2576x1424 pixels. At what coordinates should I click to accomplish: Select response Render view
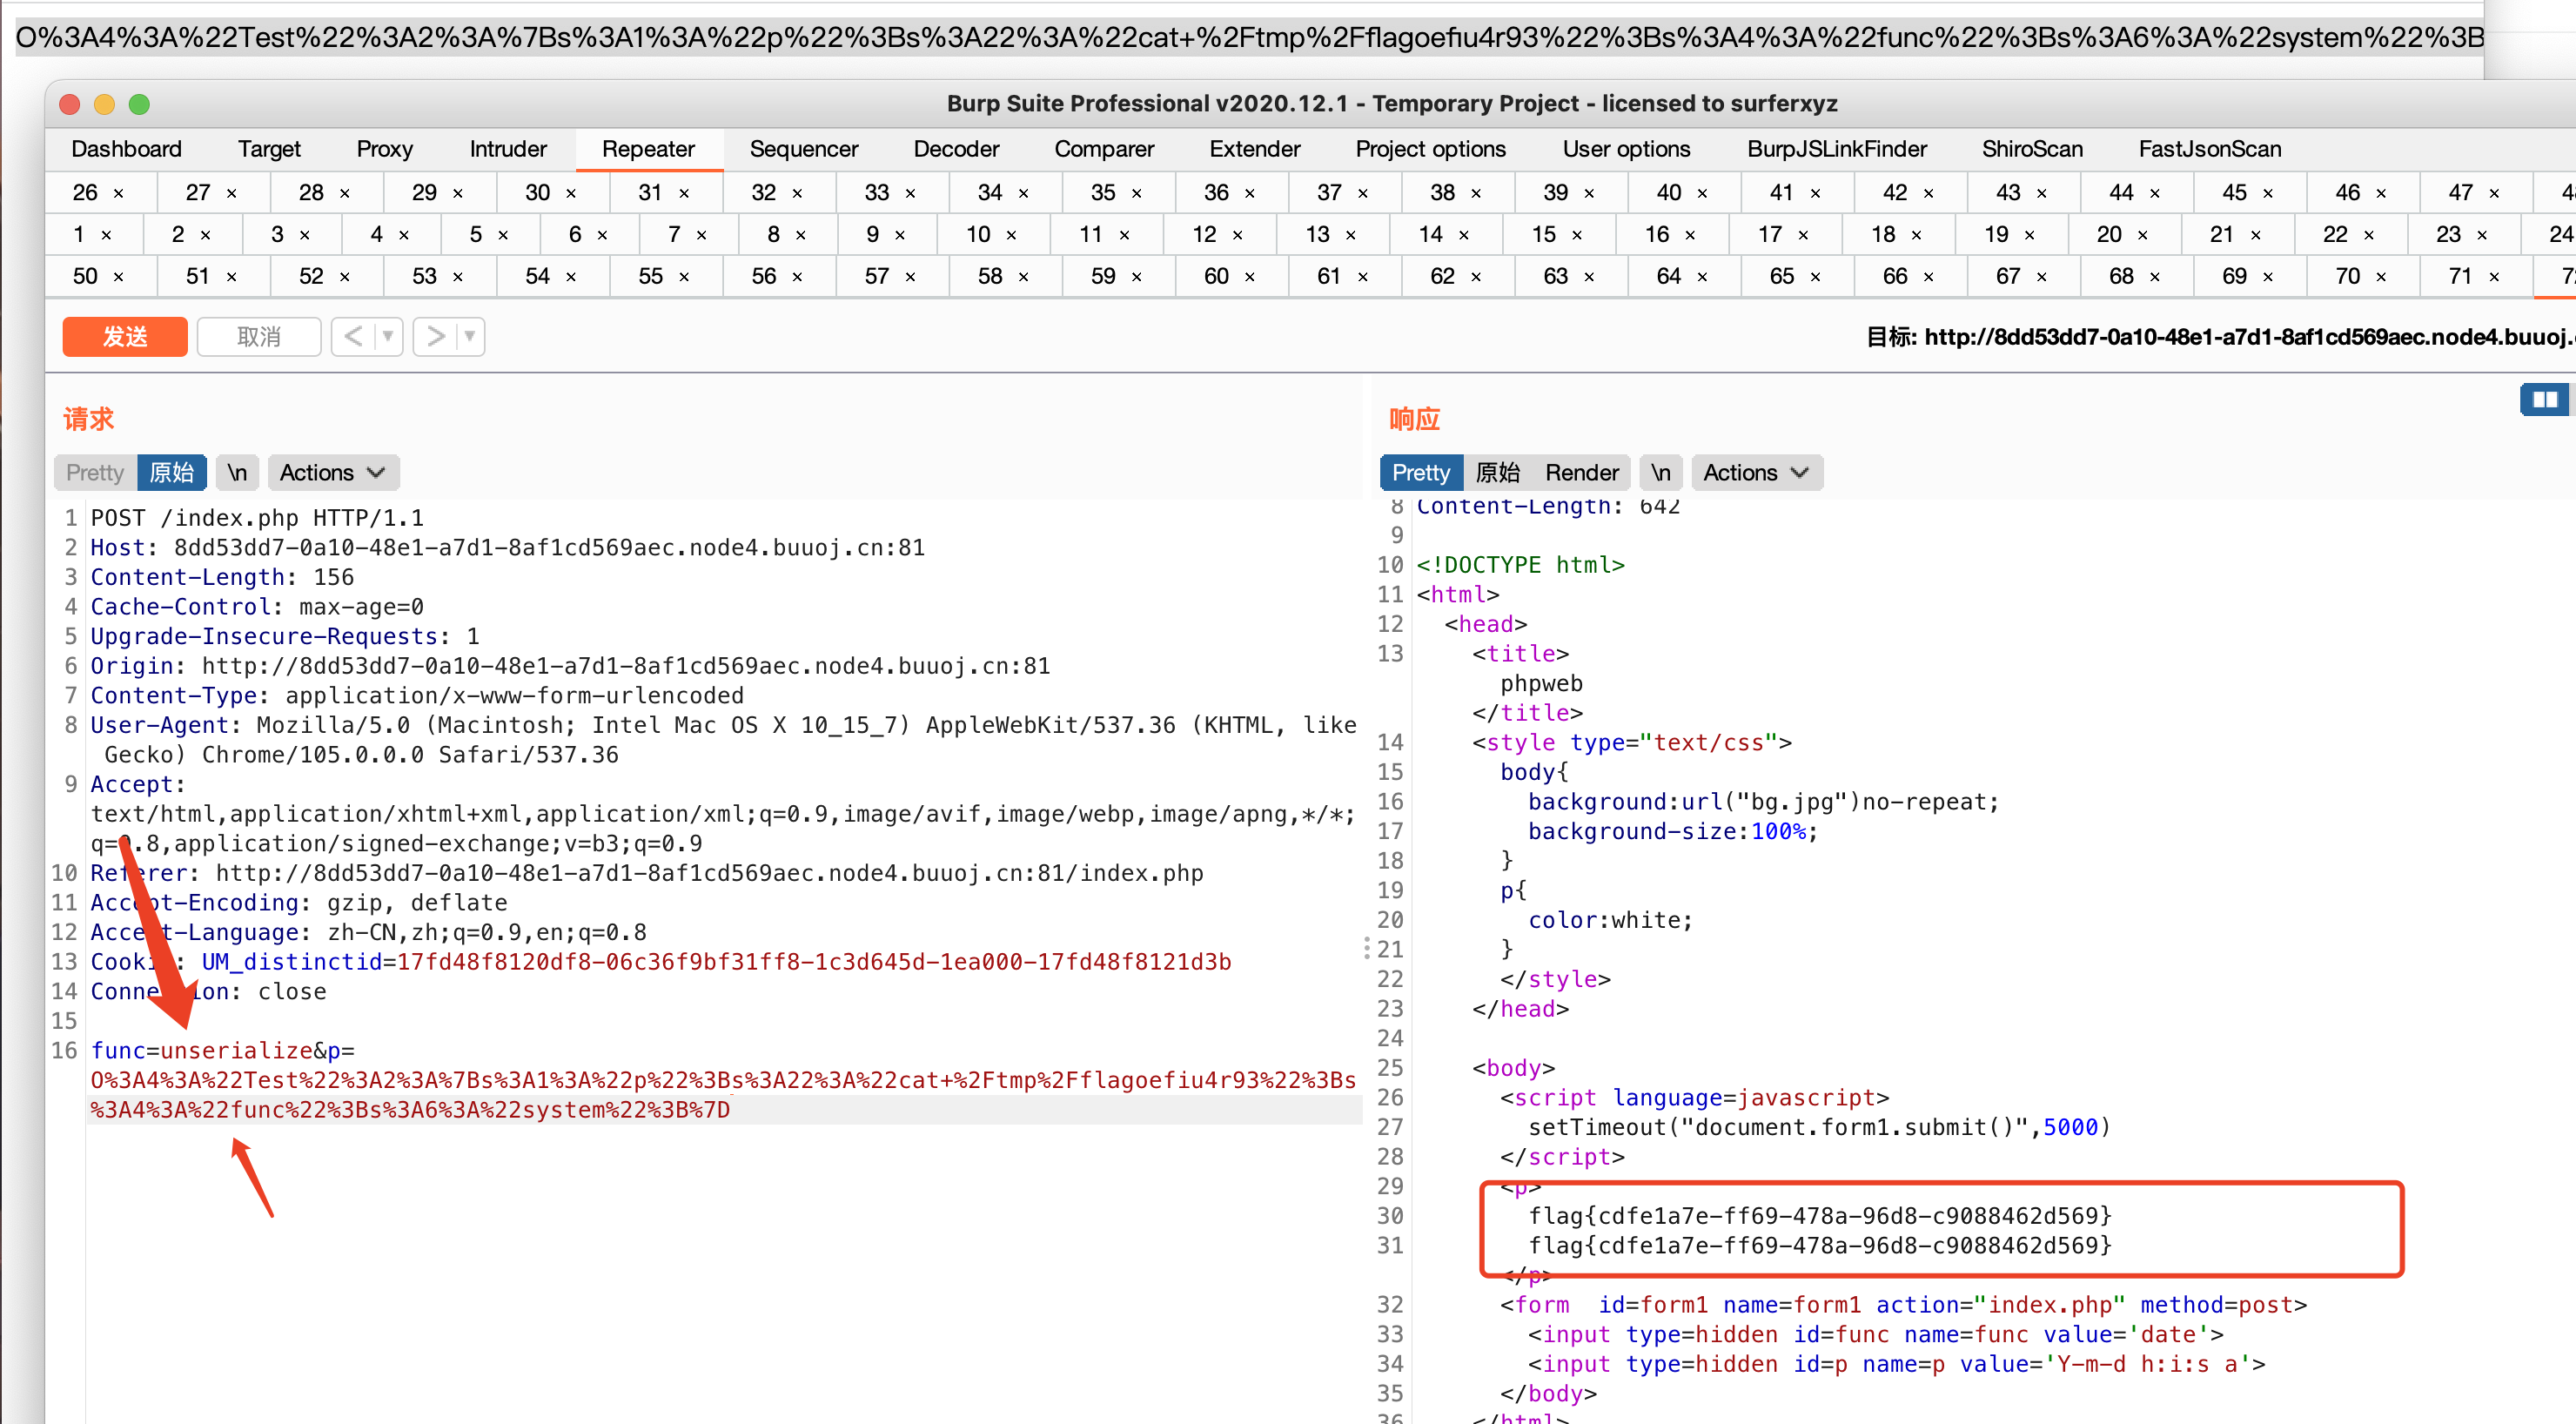(1581, 473)
